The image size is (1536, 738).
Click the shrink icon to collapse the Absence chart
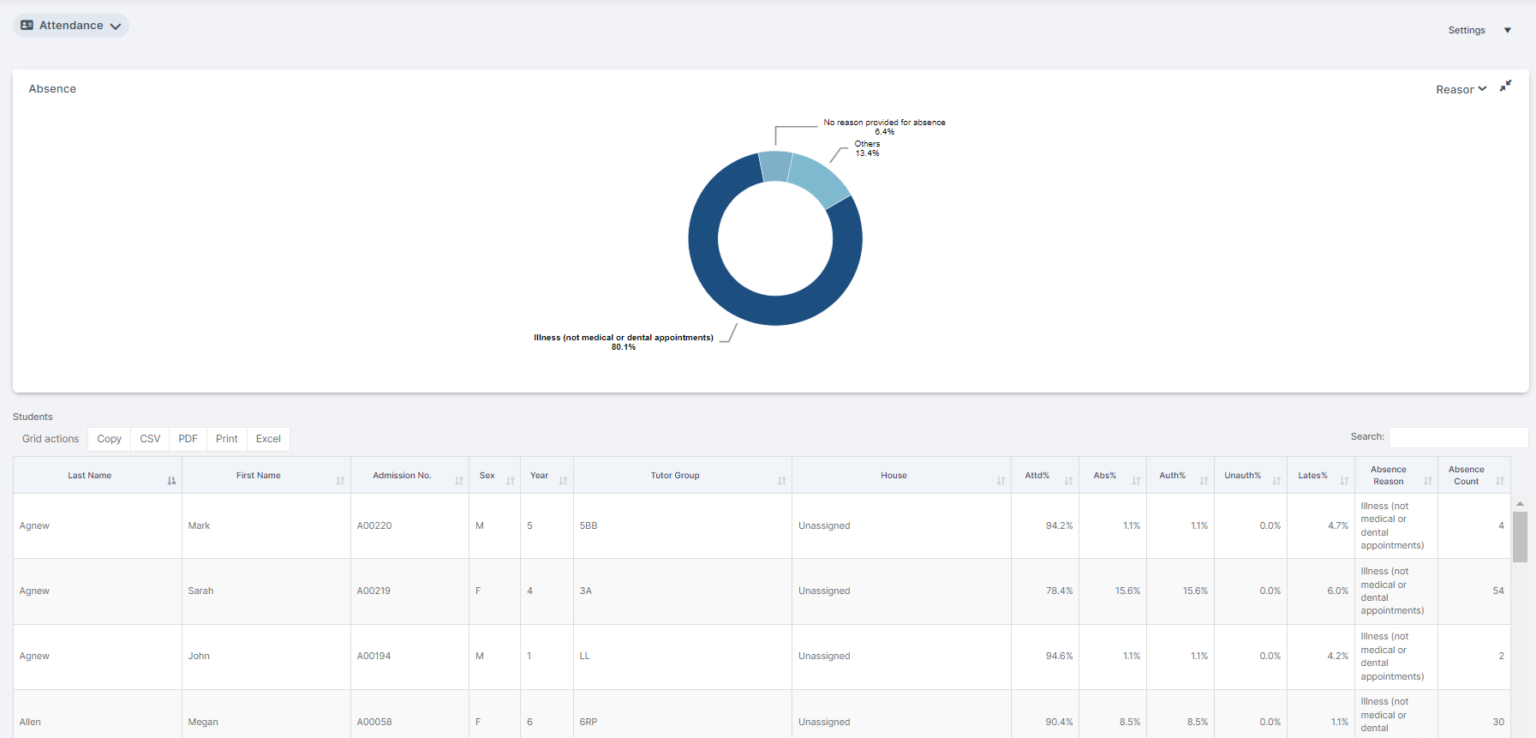(x=1505, y=86)
